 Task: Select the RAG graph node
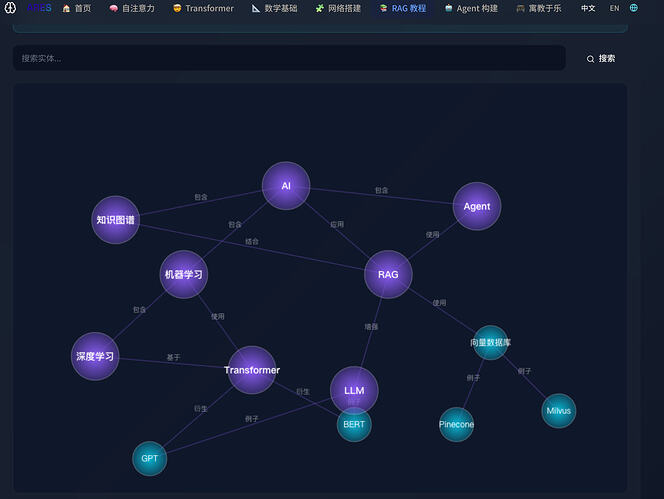[388, 274]
